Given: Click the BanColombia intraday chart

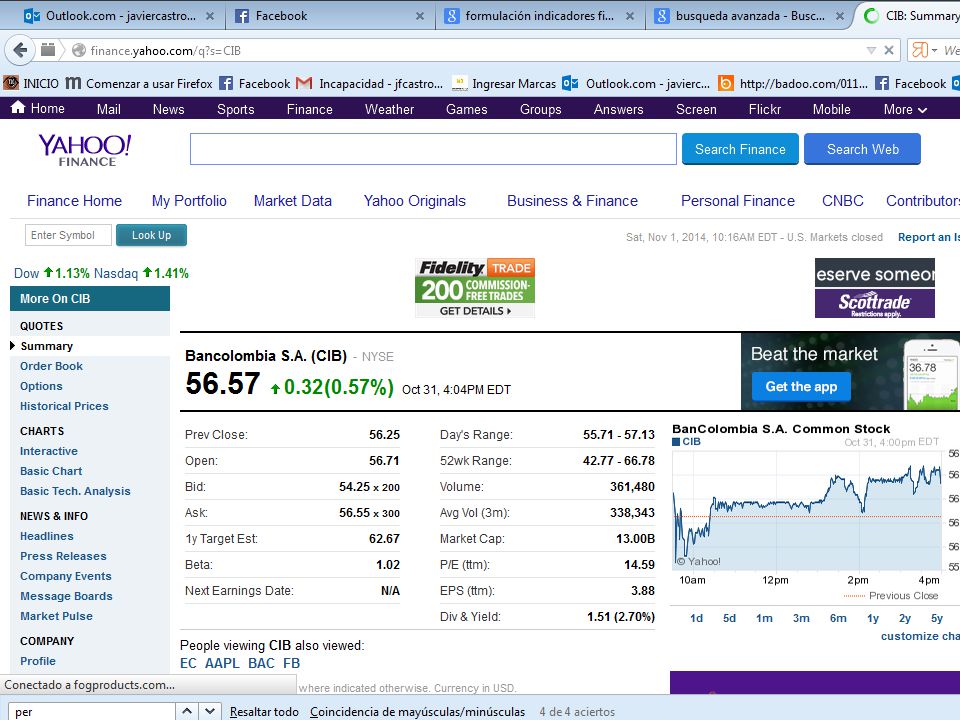Looking at the screenshot, I should [x=808, y=511].
